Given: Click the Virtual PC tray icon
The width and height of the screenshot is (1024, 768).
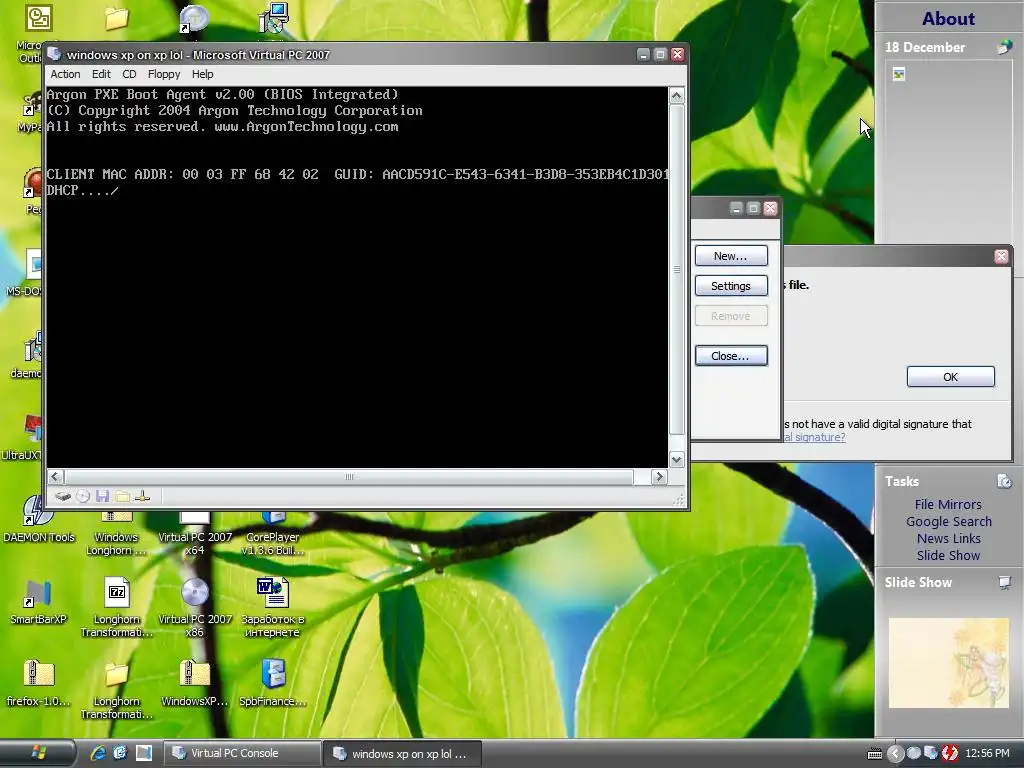Looking at the screenshot, I should coord(931,754).
